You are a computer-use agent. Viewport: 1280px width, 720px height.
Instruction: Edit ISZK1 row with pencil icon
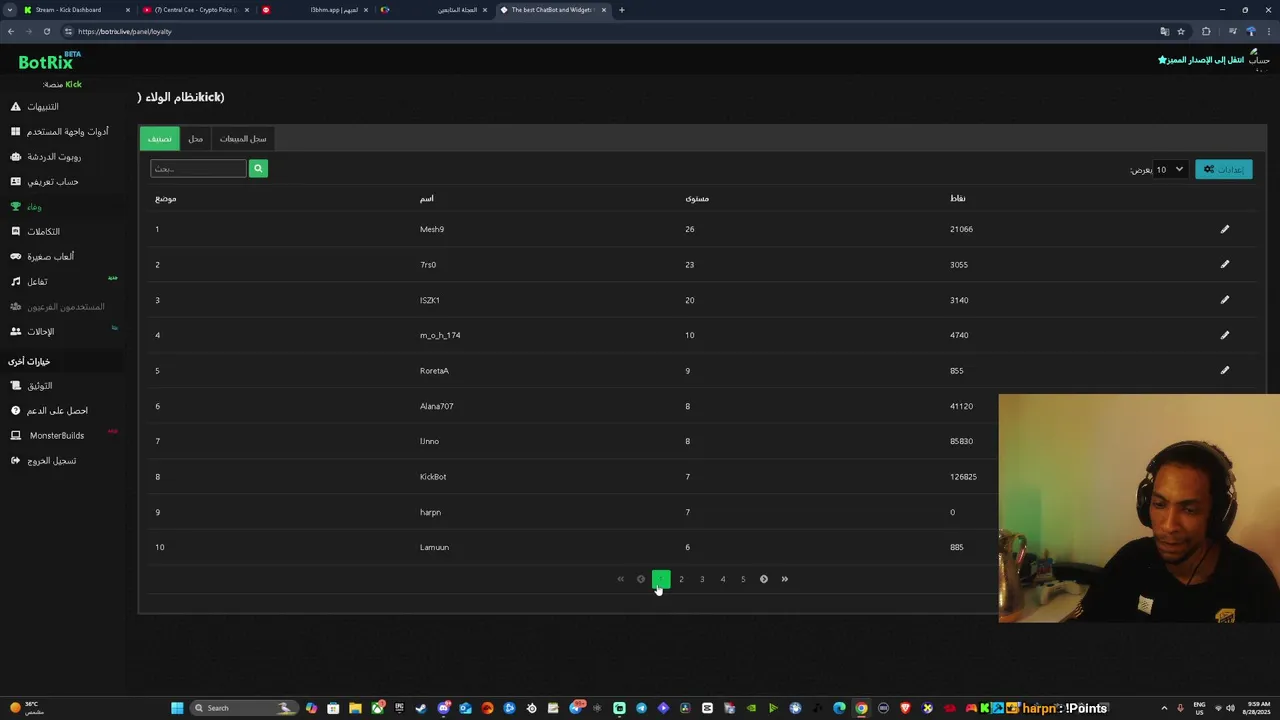tap(1224, 299)
